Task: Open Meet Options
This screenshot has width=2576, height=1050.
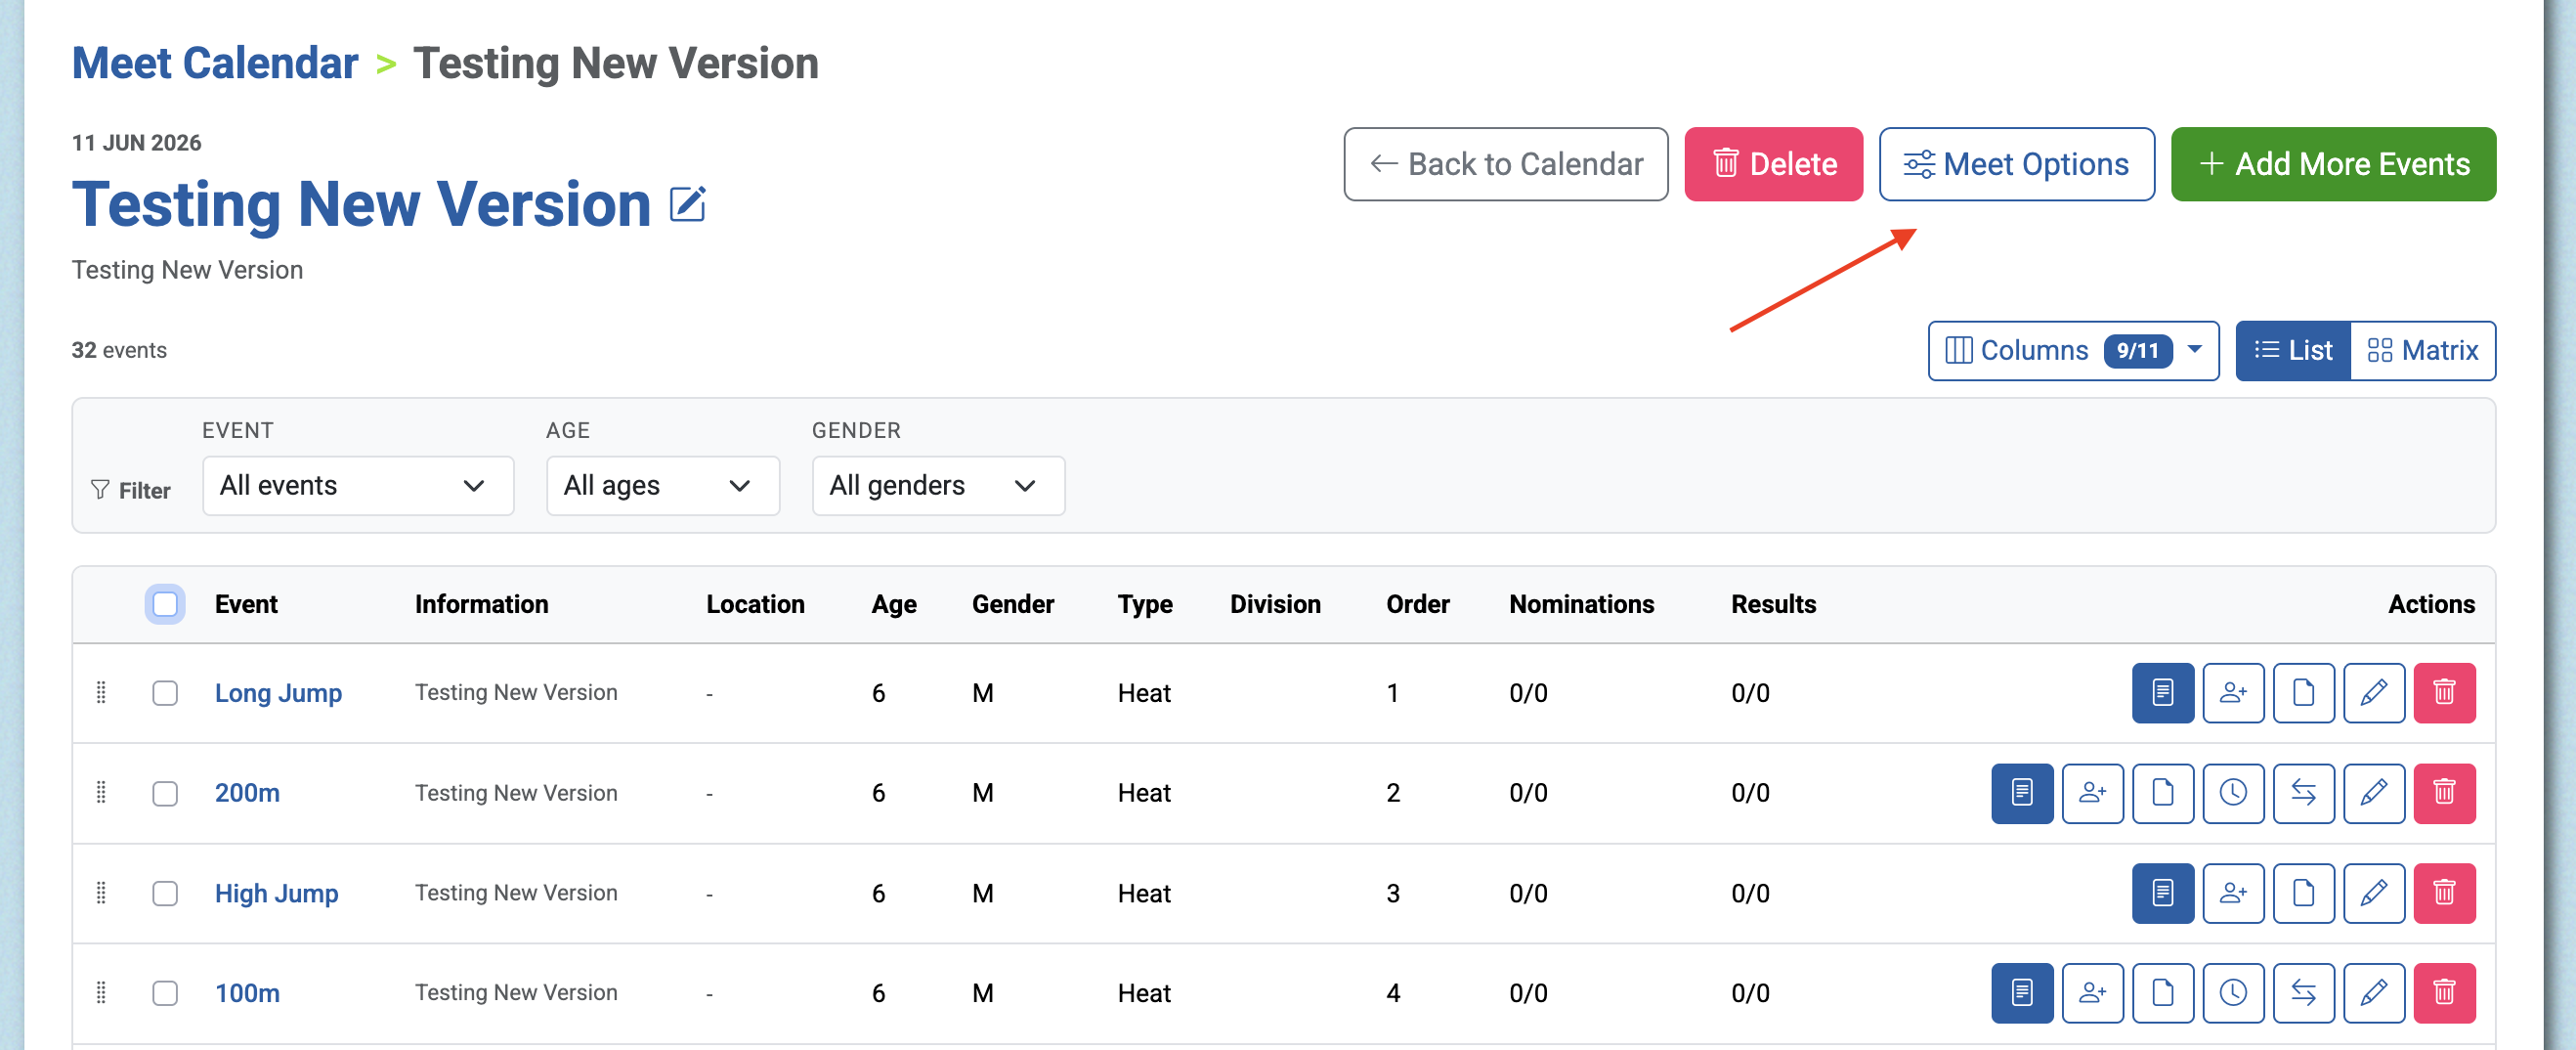Action: (2016, 164)
